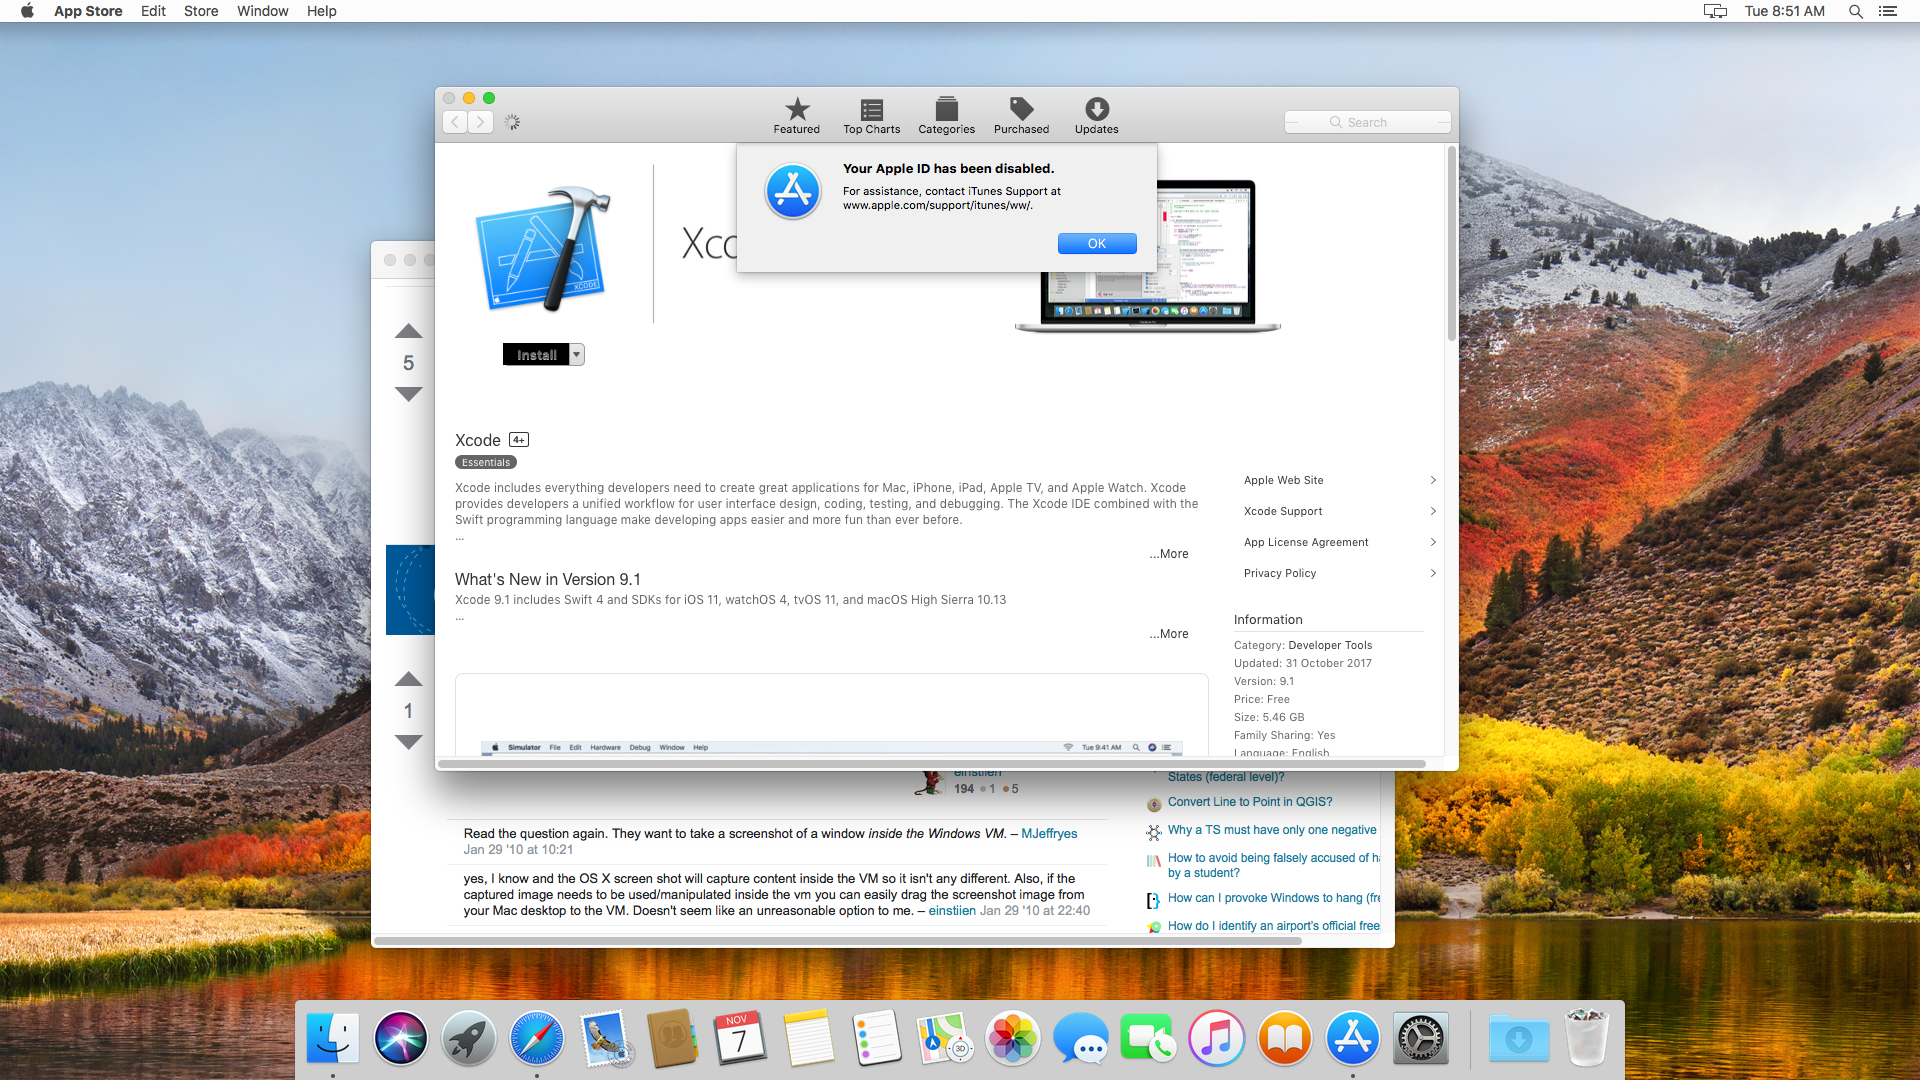Open 'Convert Line to Point in QGIS?' link

click(1250, 802)
